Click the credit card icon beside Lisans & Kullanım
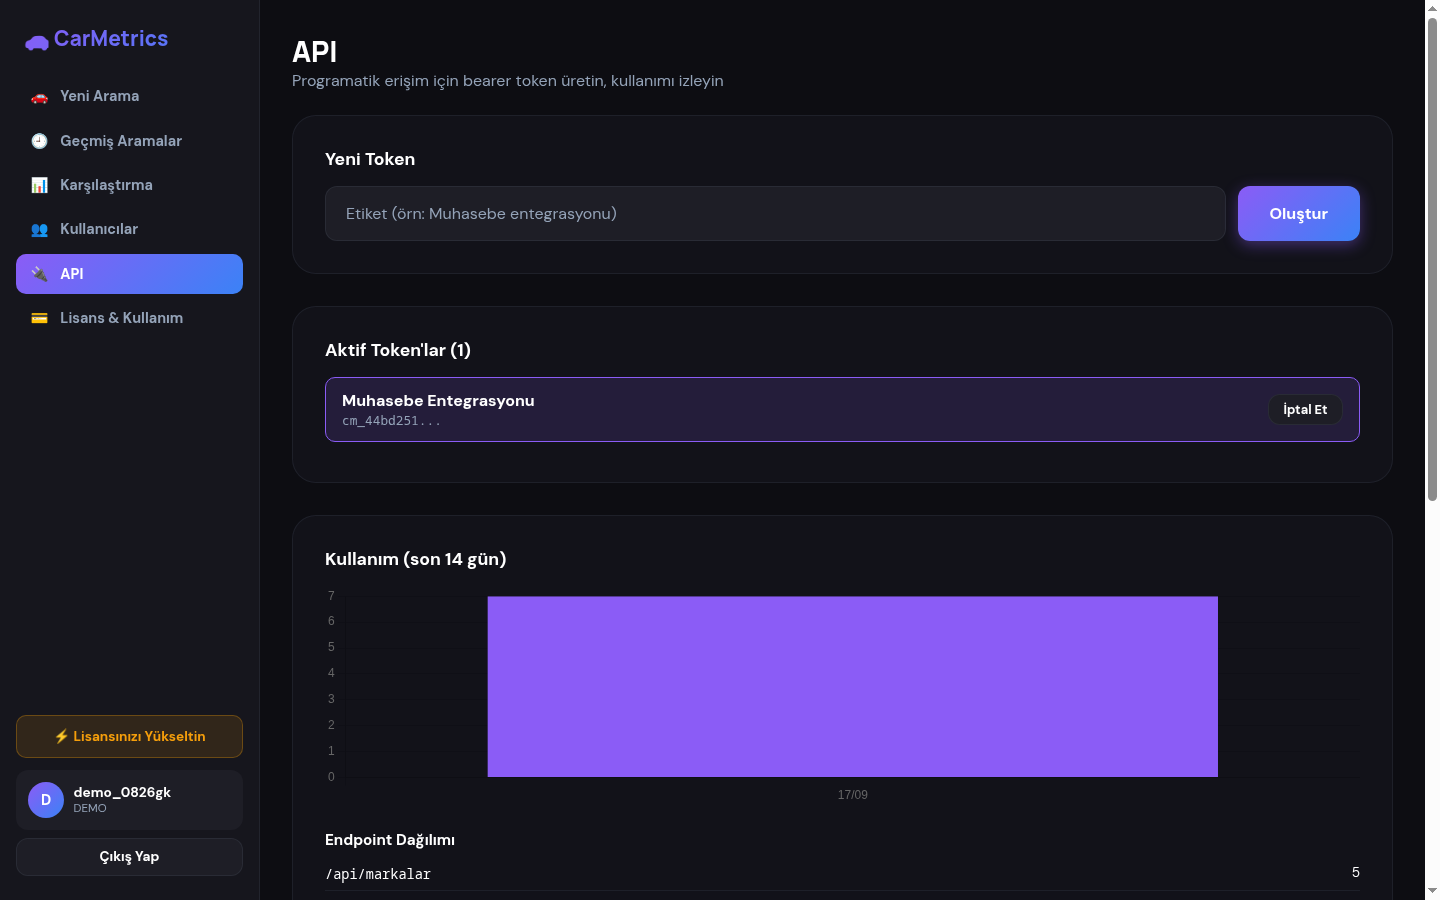This screenshot has height=900, width=1440. click(39, 318)
